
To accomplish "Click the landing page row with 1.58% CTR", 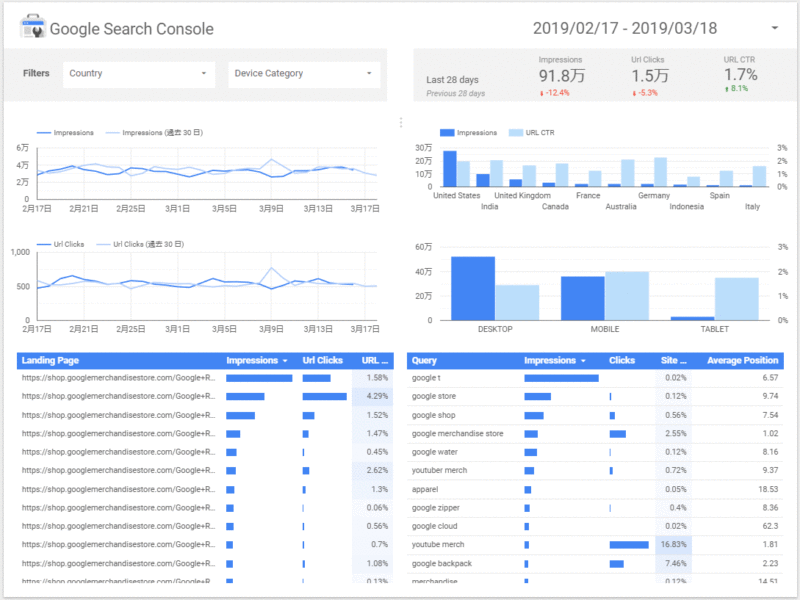I will 205,378.
